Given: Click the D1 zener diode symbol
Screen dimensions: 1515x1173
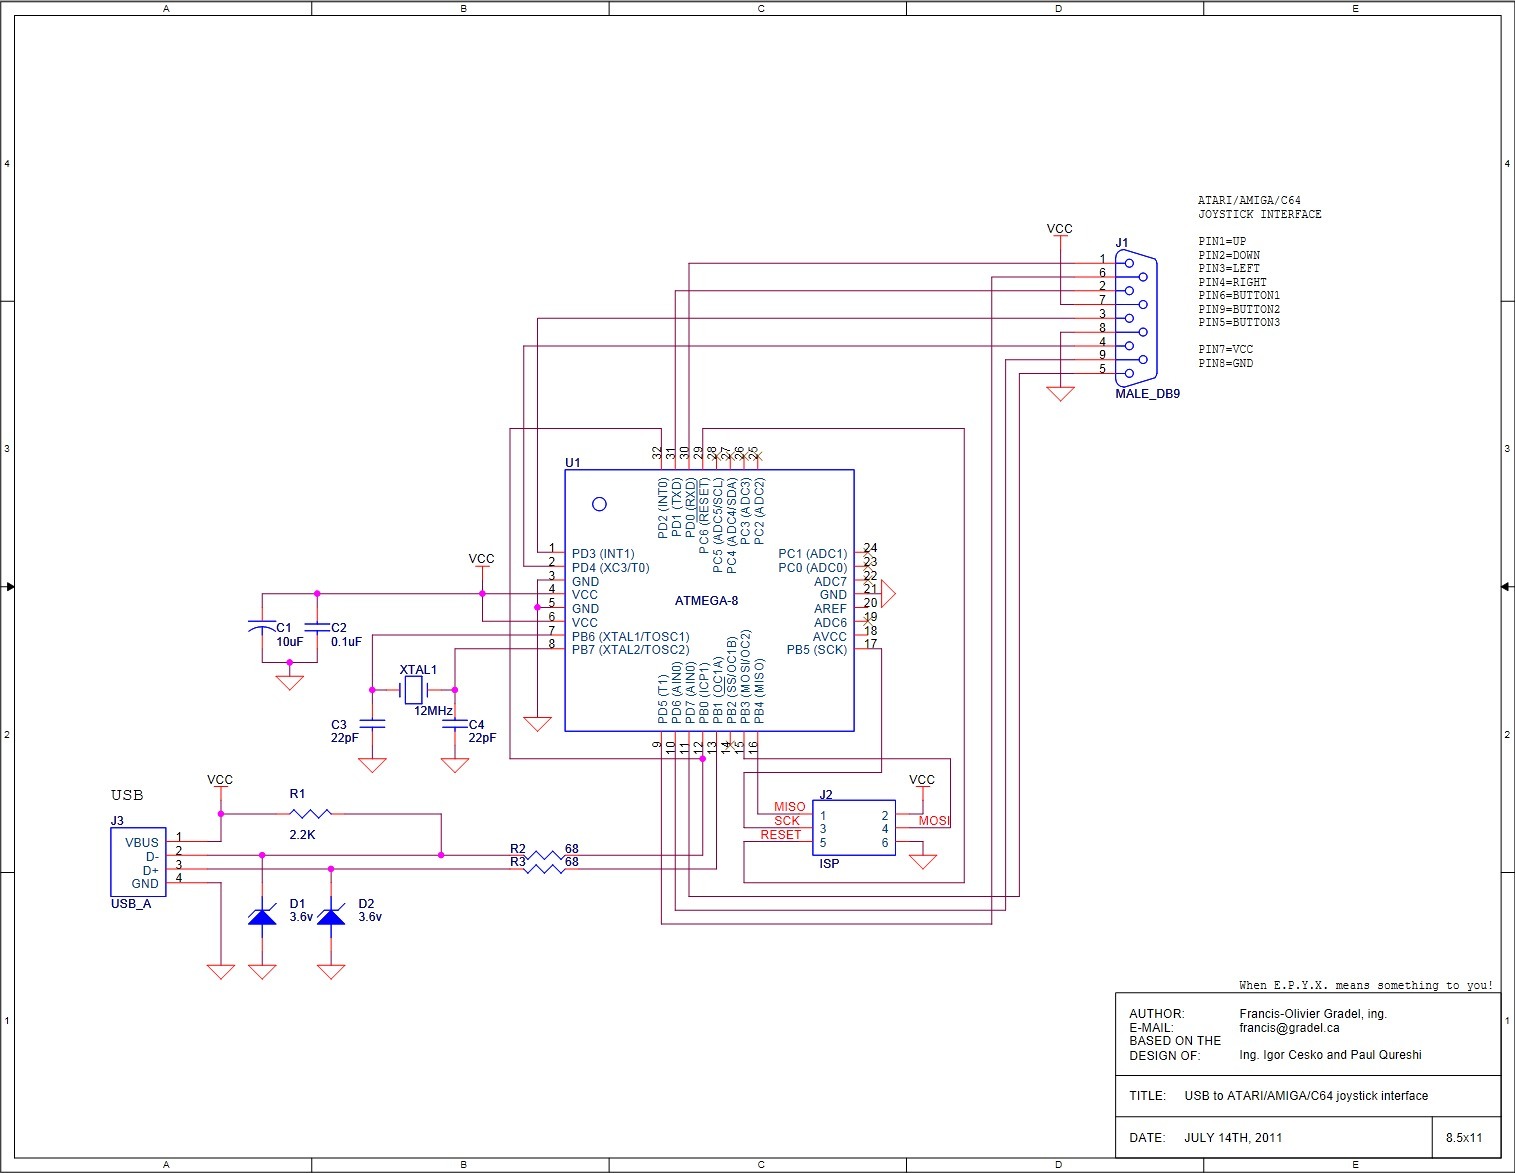Looking at the screenshot, I should [x=262, y=914].
